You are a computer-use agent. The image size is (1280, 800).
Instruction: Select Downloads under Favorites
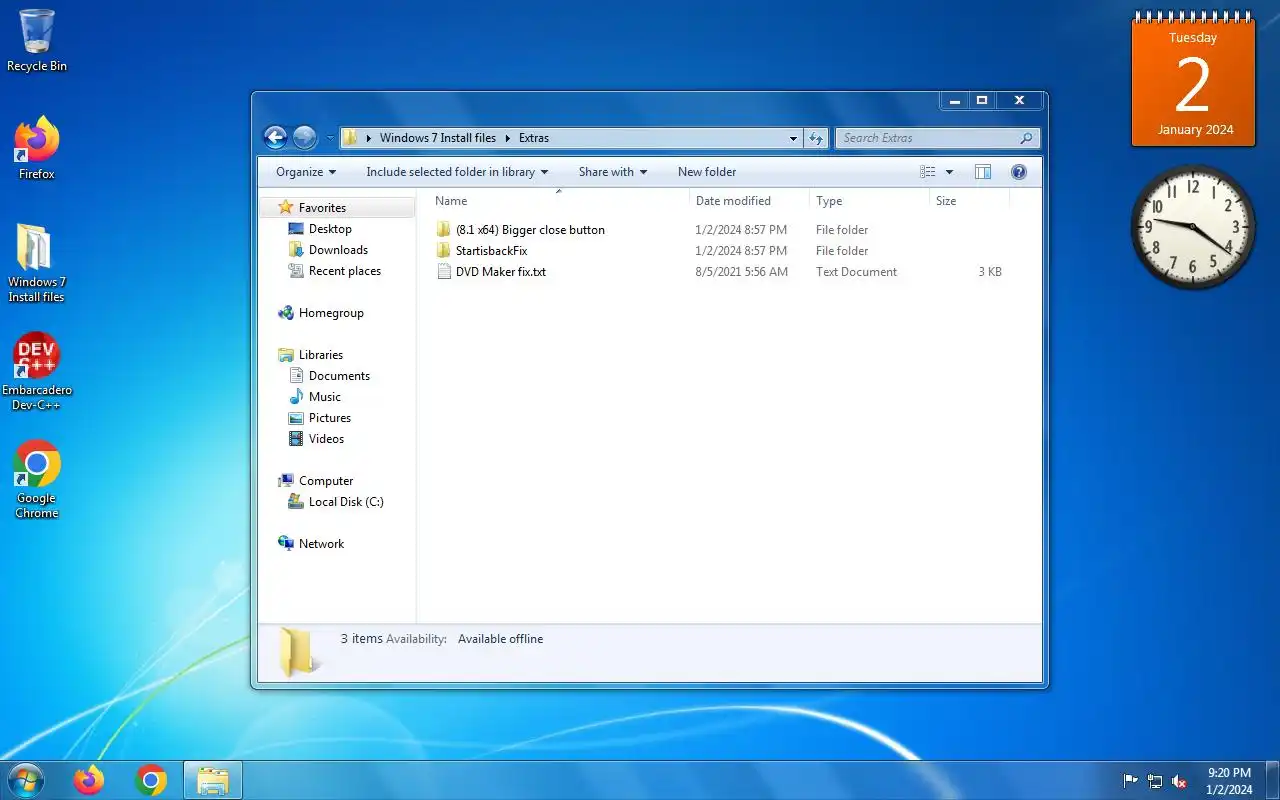pos(338,250)
